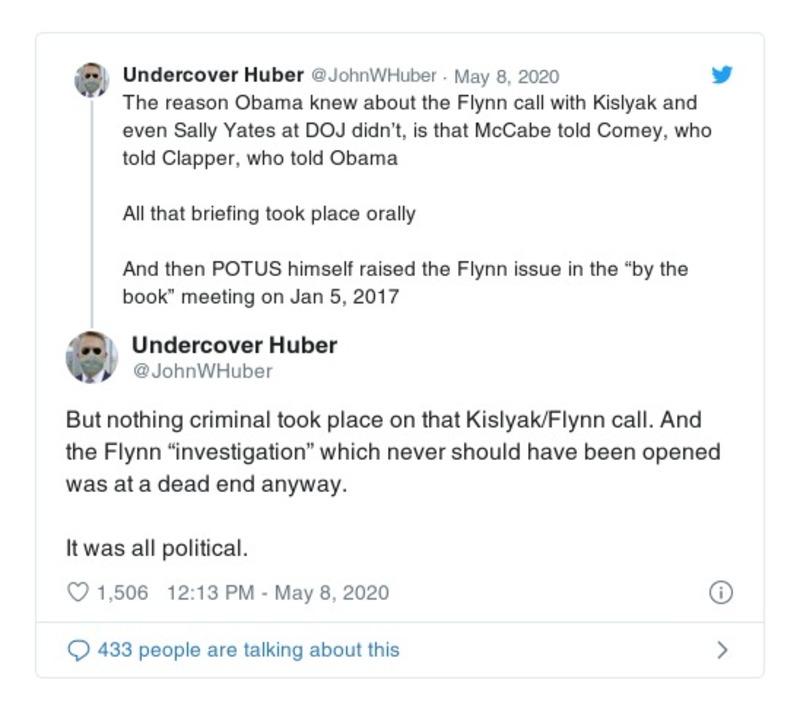This screenshot has width=800, height=712.
Task: Open the circled info icon
Action: pyautogui.click(x=720, y=593)
